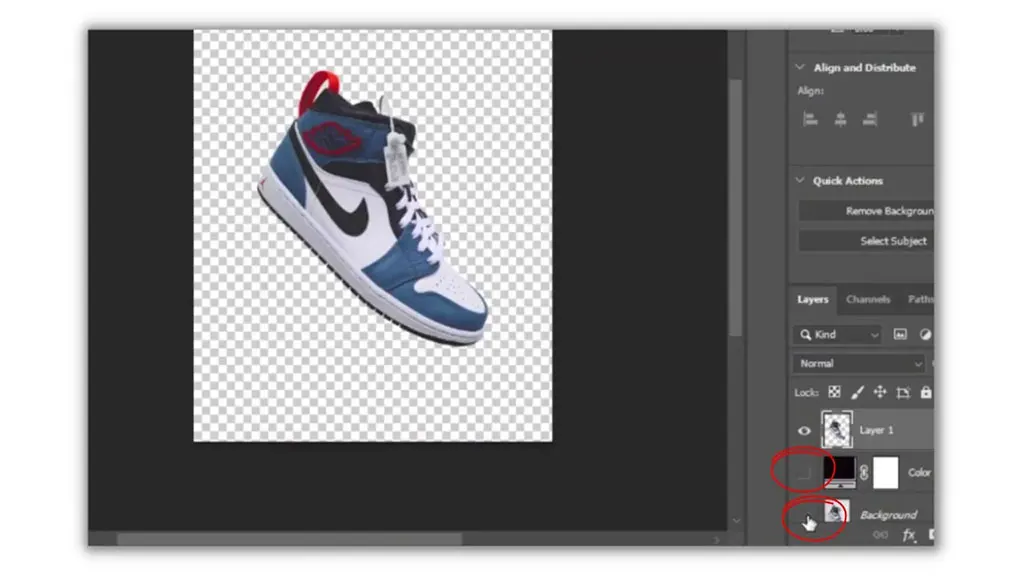This screenshot has width=1024, height=576.
Task: Click Select Subject button
Action: [866, 241]
